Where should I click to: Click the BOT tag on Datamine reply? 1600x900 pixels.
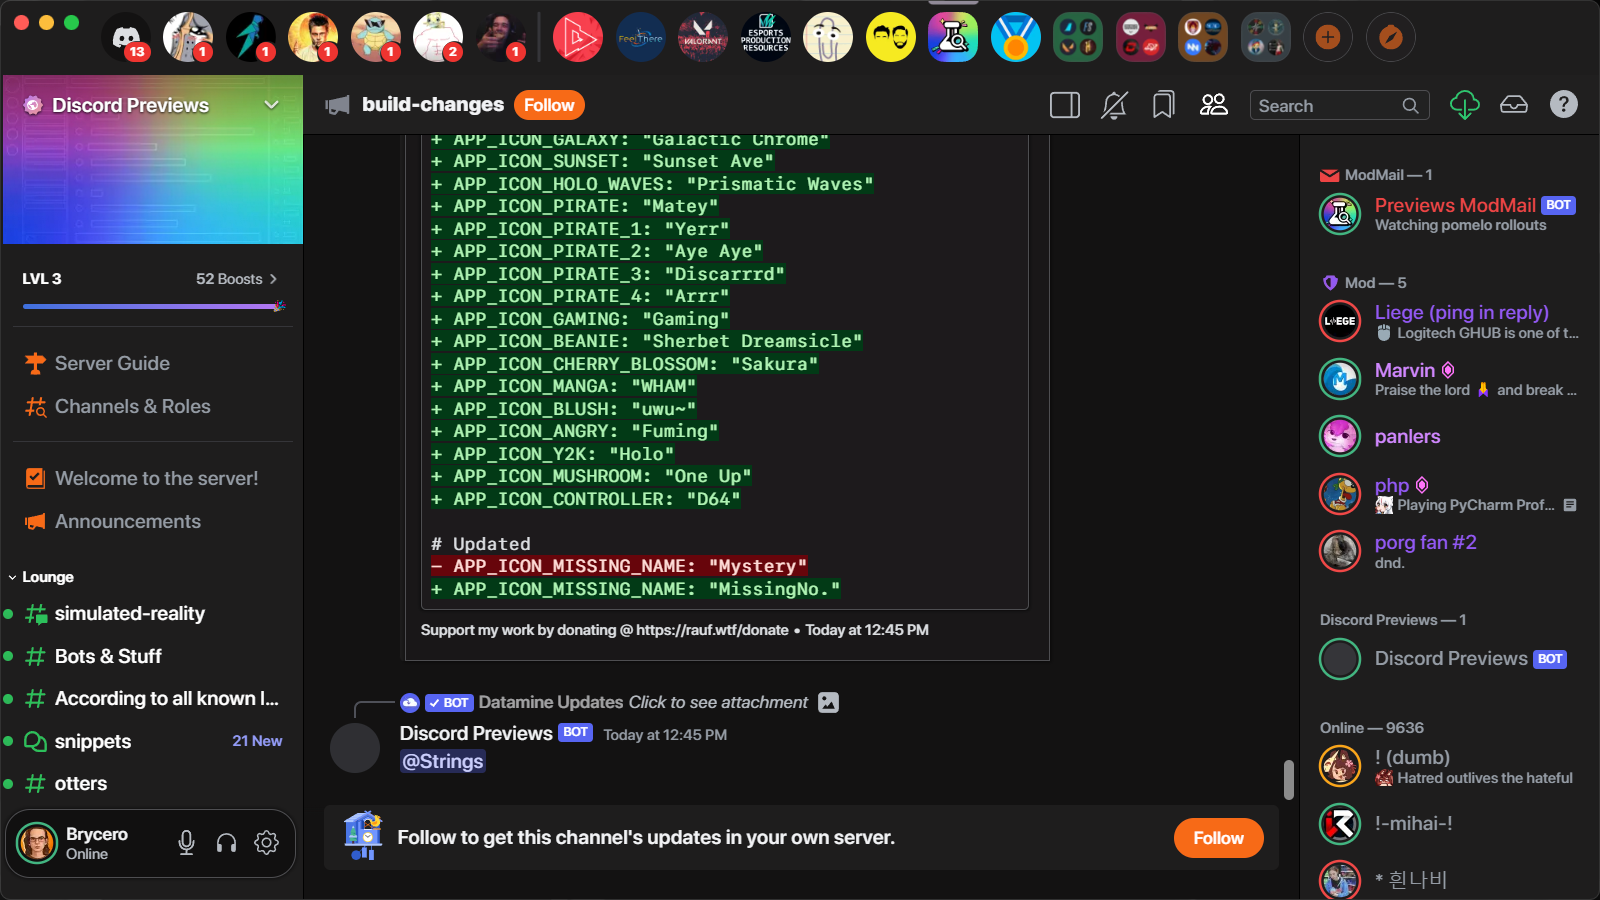(x=448, y=703)
